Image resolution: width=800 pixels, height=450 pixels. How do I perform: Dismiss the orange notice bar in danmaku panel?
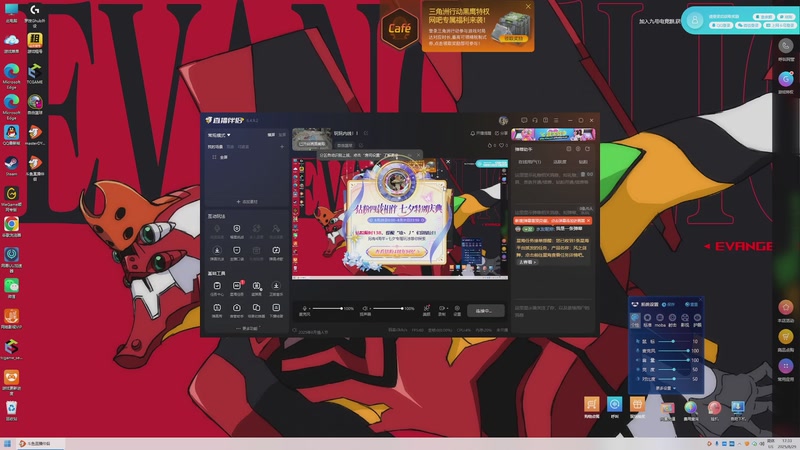(588, 220)
